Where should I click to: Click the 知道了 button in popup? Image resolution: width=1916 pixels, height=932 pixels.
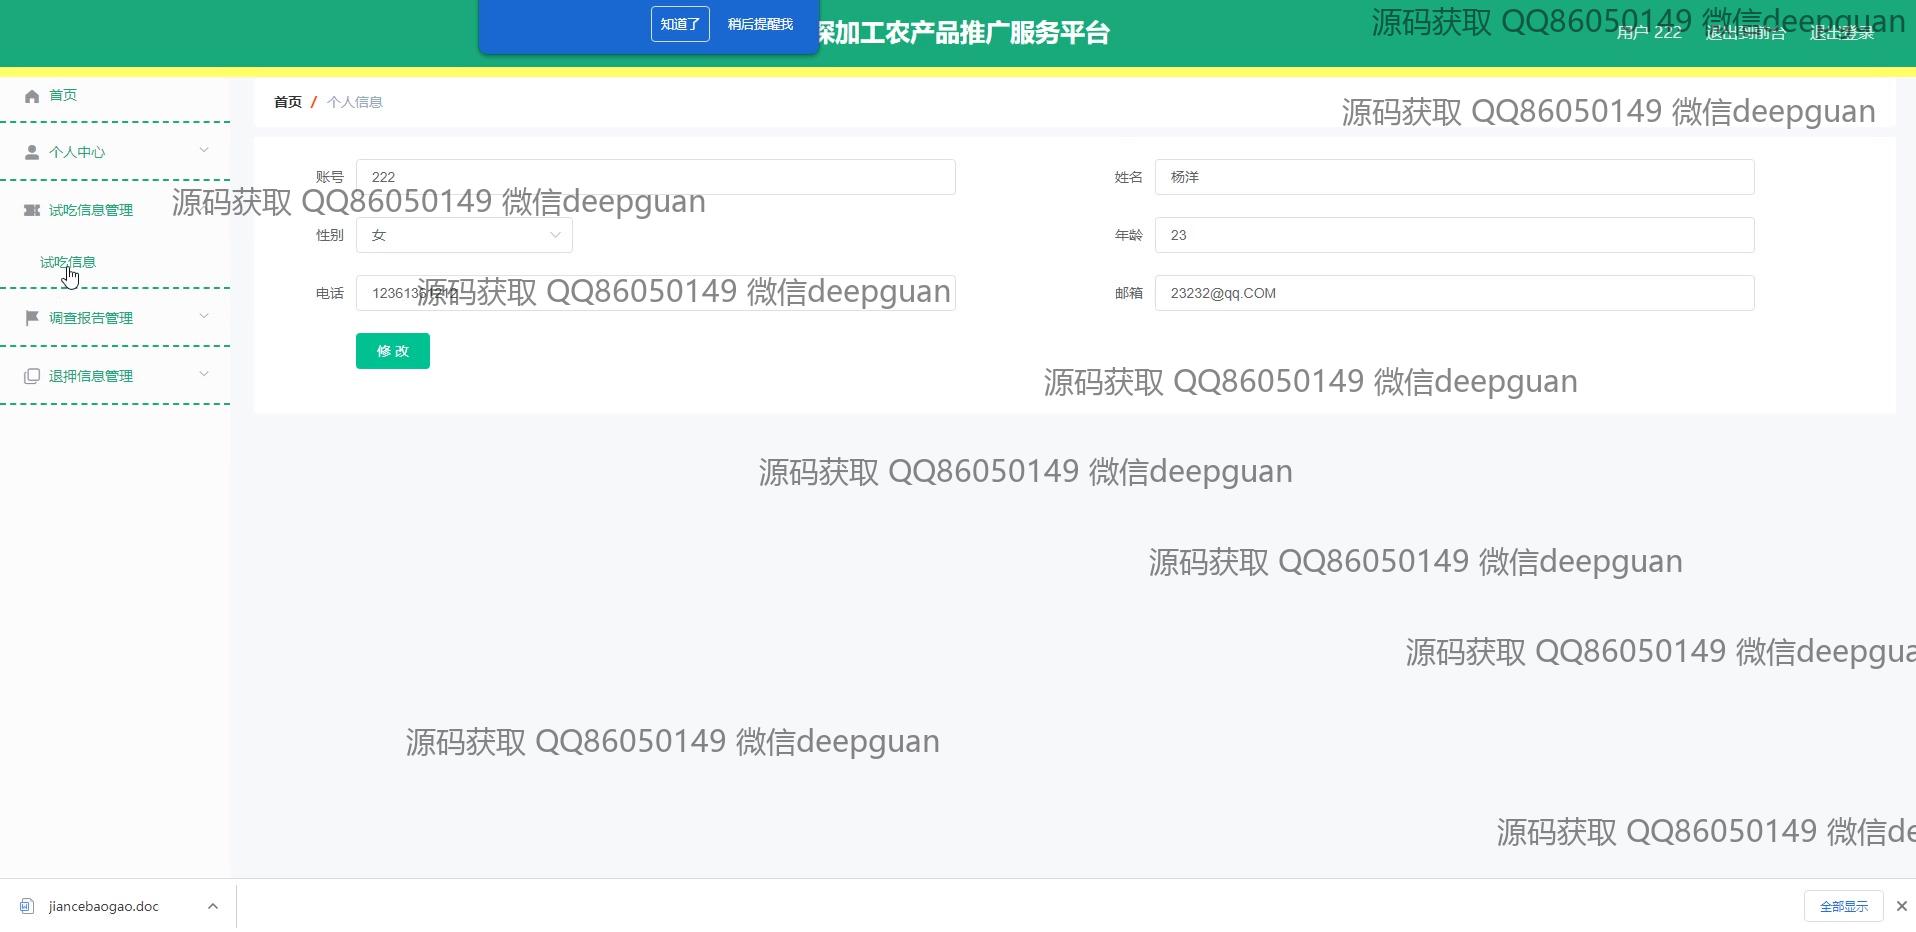pos(680,24)
